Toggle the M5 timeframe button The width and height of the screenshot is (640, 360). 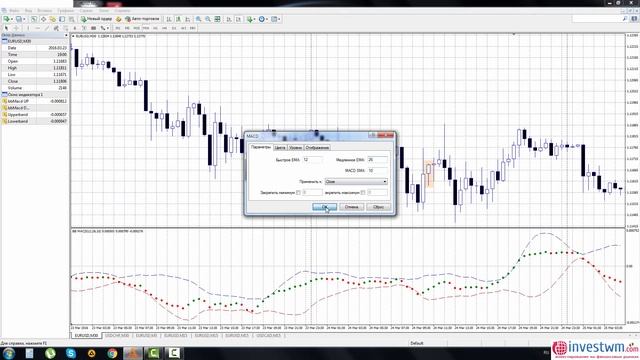pos(127,28)
